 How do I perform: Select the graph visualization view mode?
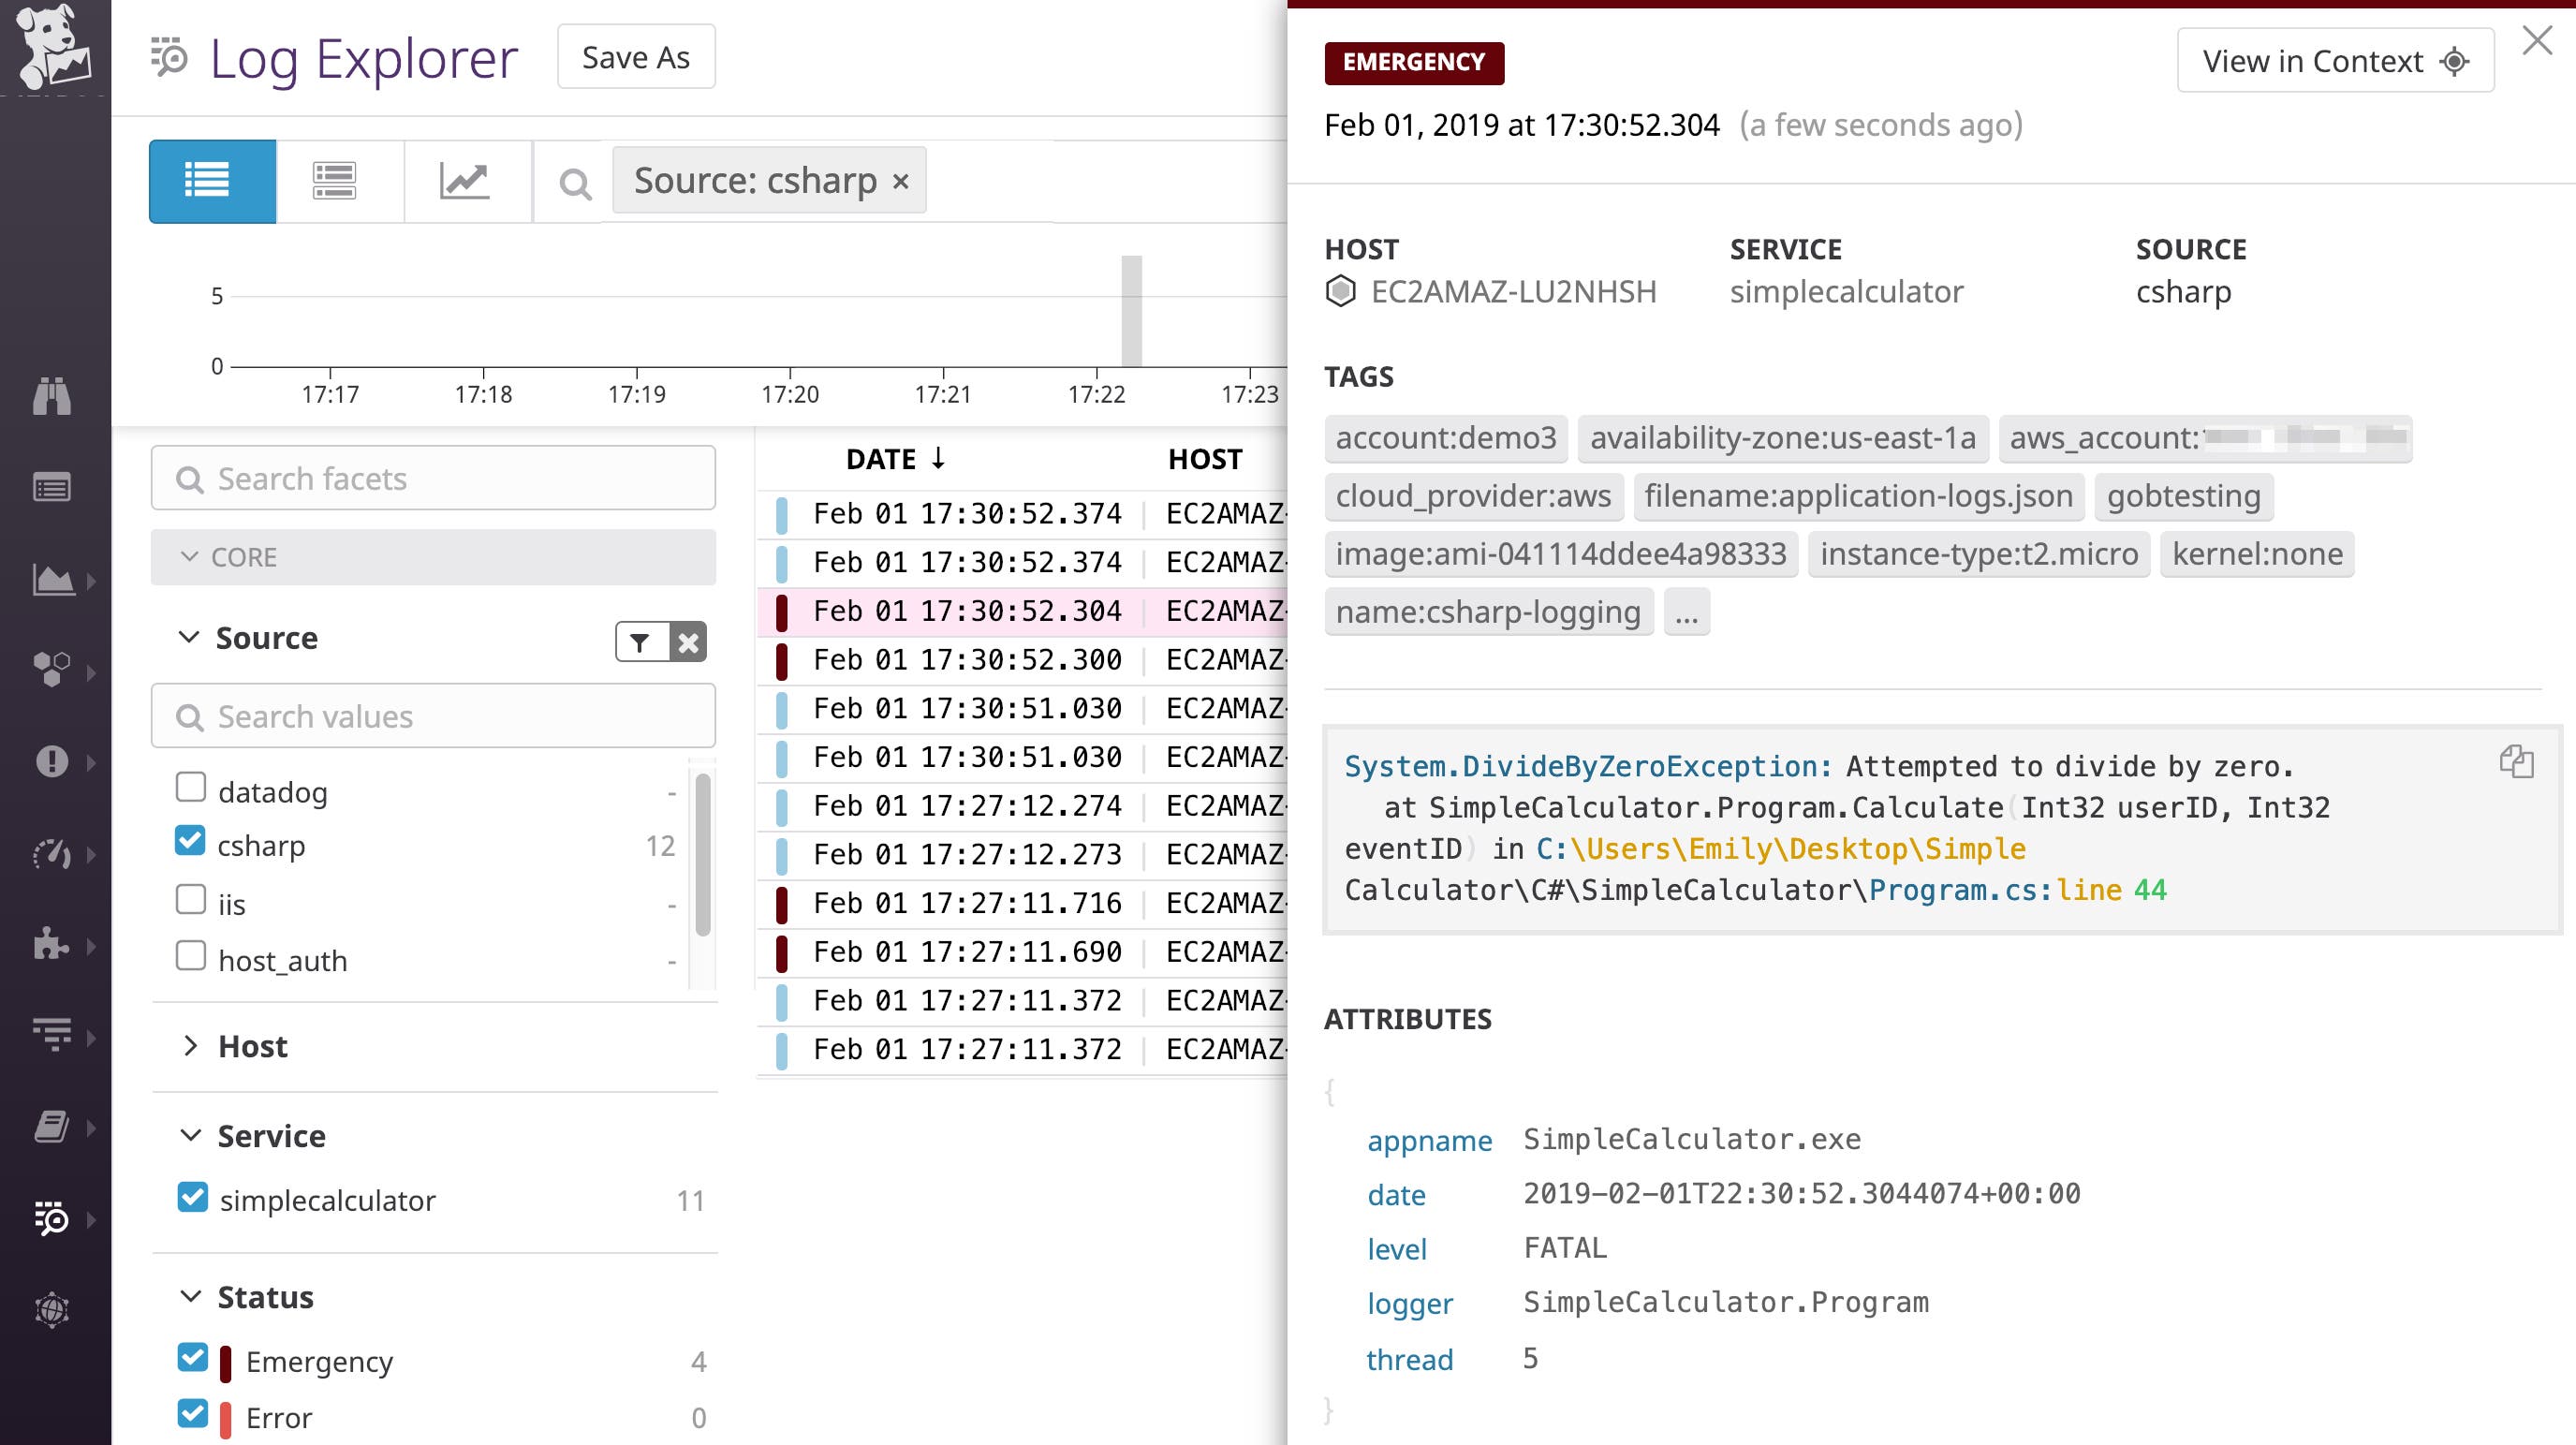466,180
